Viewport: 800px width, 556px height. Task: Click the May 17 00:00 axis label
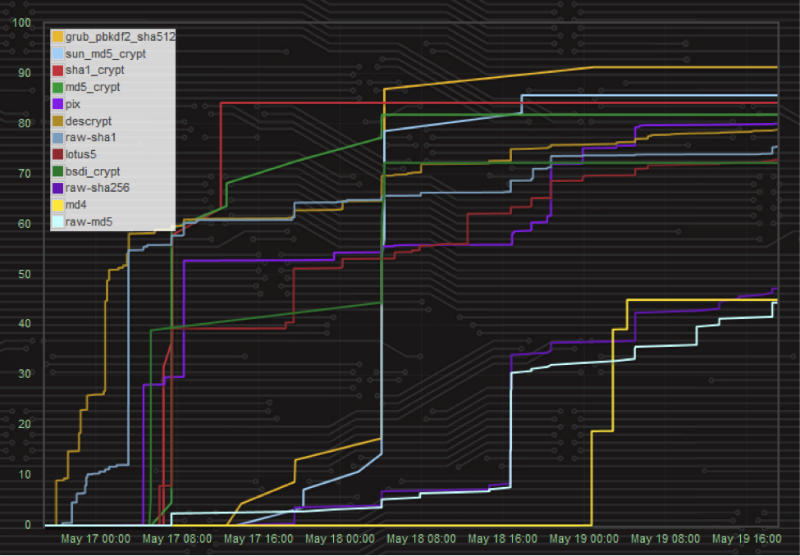95,539
